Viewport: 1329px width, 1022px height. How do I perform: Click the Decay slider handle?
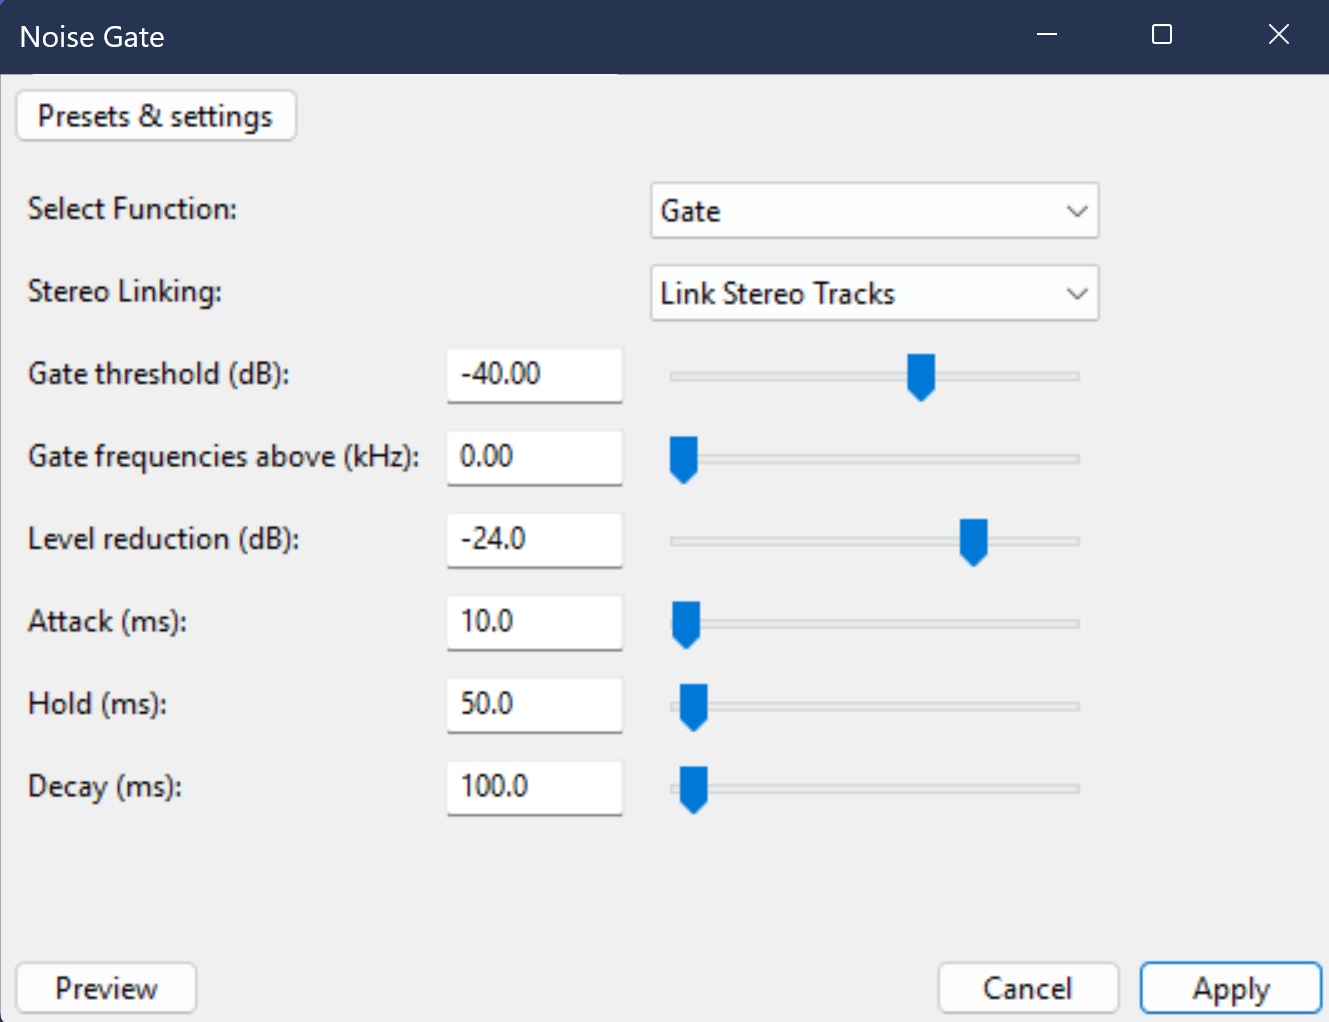pos(693,789)
